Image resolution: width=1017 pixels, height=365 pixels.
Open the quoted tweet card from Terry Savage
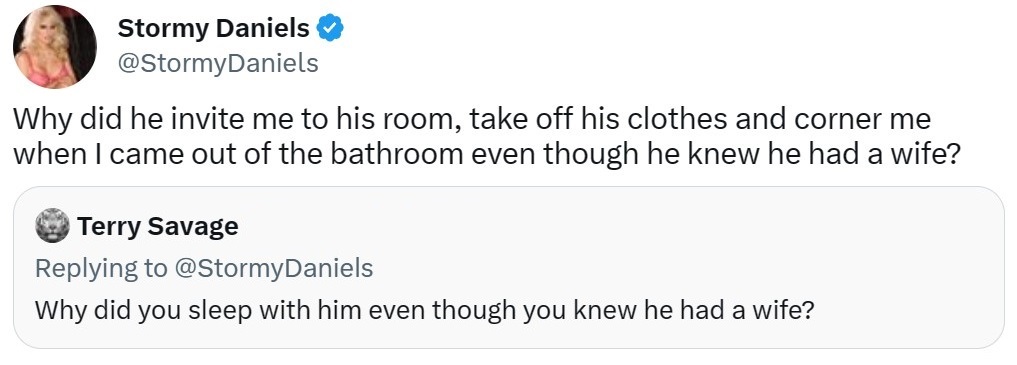[x=508, y=267]
